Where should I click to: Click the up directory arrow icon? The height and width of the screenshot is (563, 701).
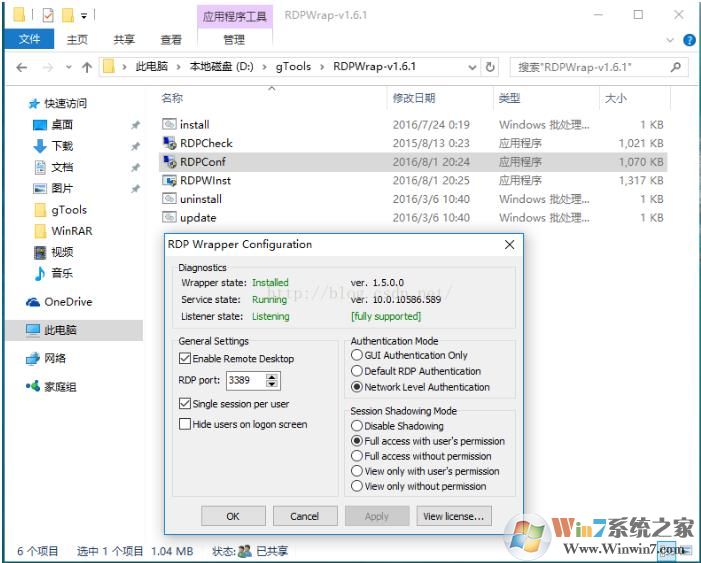point(86,67)
